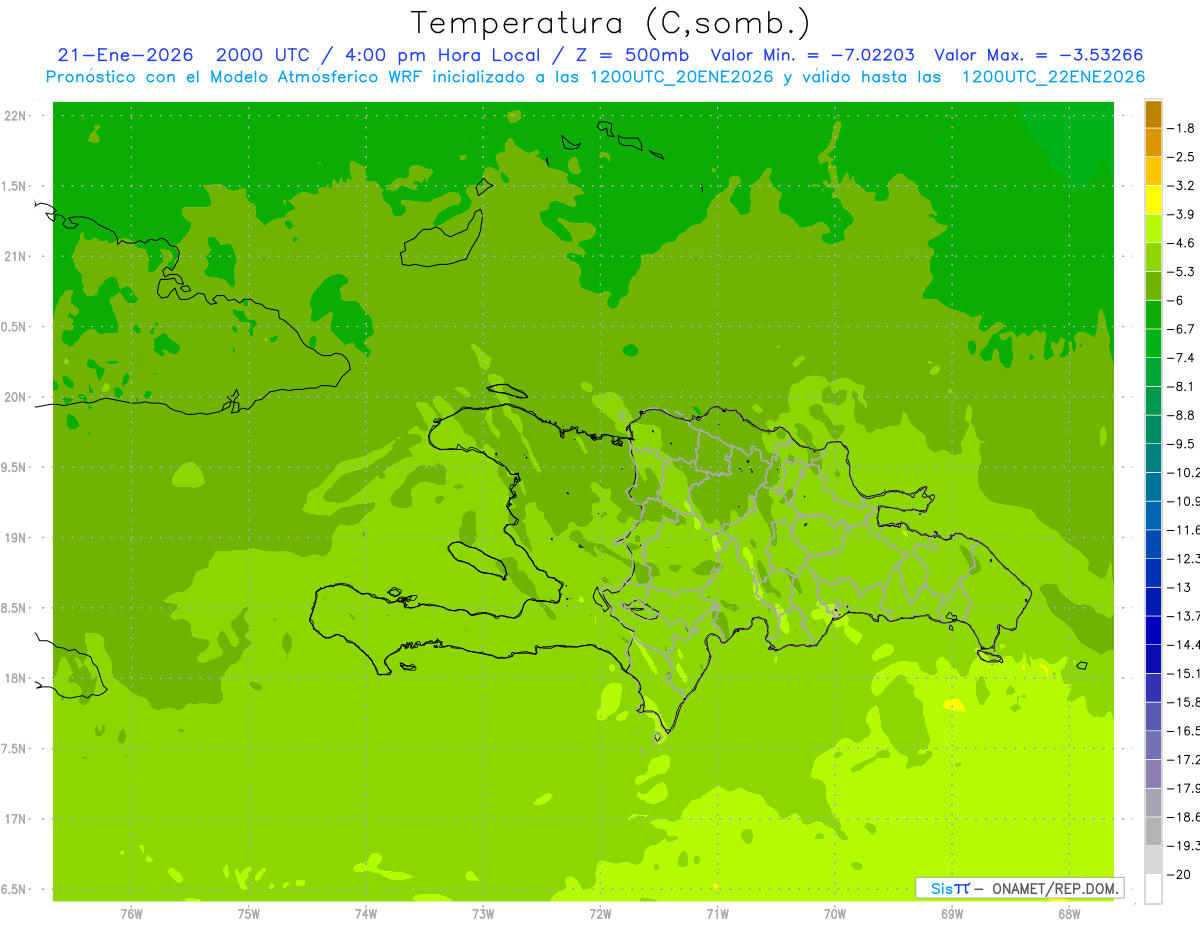
Task: Select the date text "21-Ene-2026"
Action: (126, 55)
